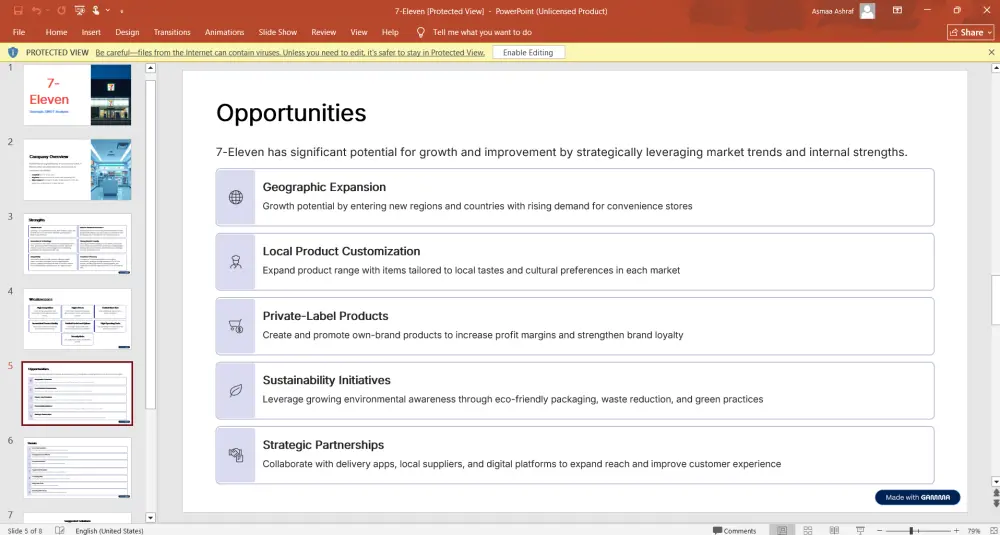
Task: Click the Geographic Expansion heading
Action: tap(324, 187)
